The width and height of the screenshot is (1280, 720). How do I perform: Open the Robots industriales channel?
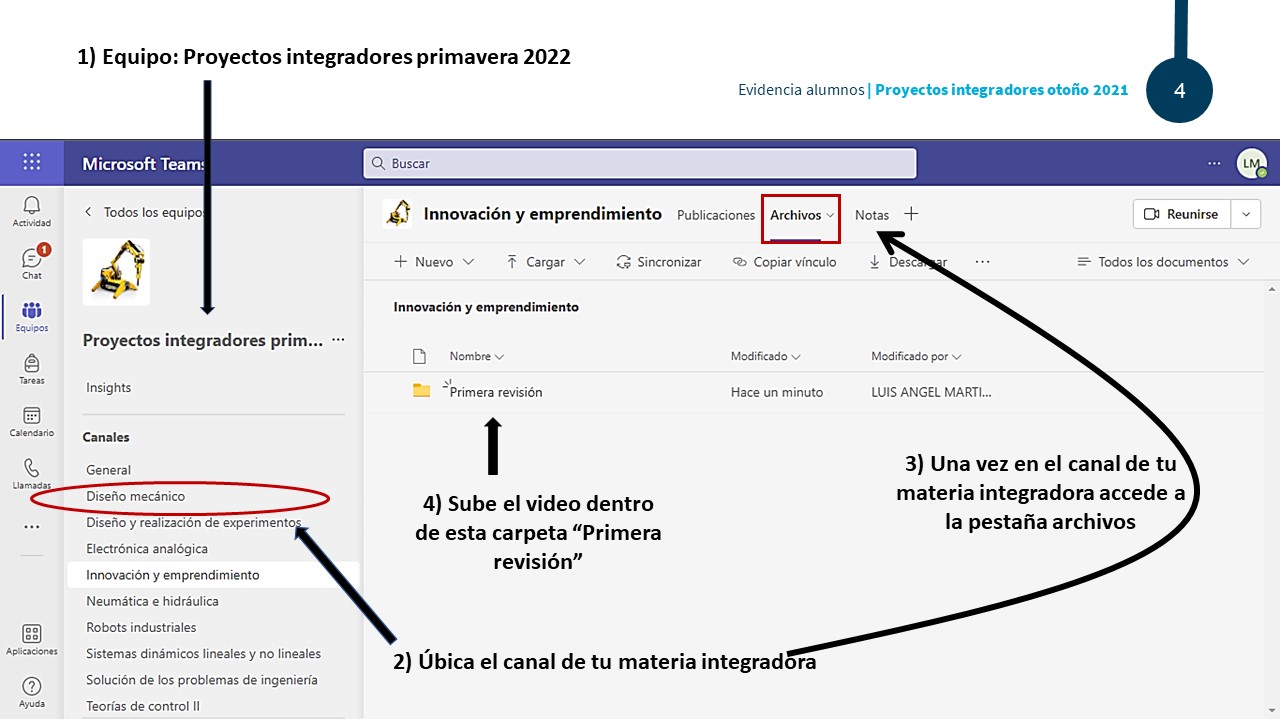[x=141, y=628]
